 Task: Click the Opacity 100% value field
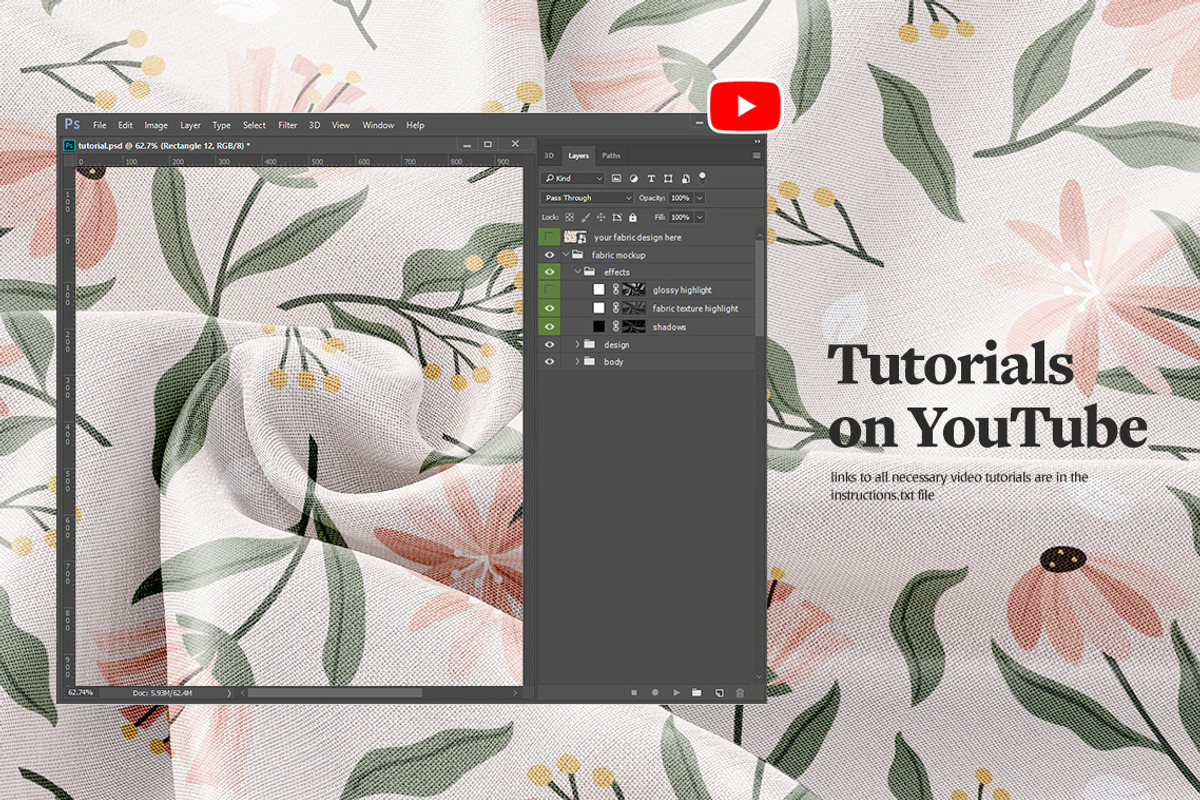pos(681,198)
